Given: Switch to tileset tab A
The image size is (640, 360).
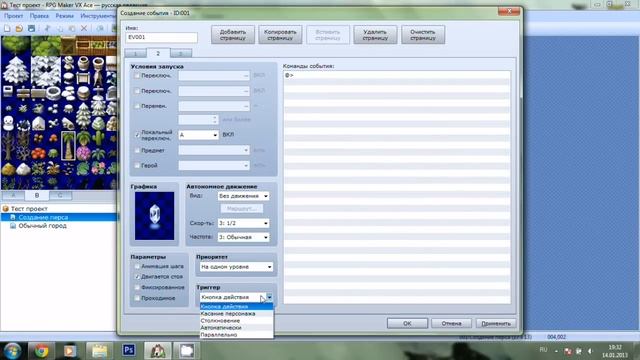Looking at the screenshot, I should (x=13, y=195).
